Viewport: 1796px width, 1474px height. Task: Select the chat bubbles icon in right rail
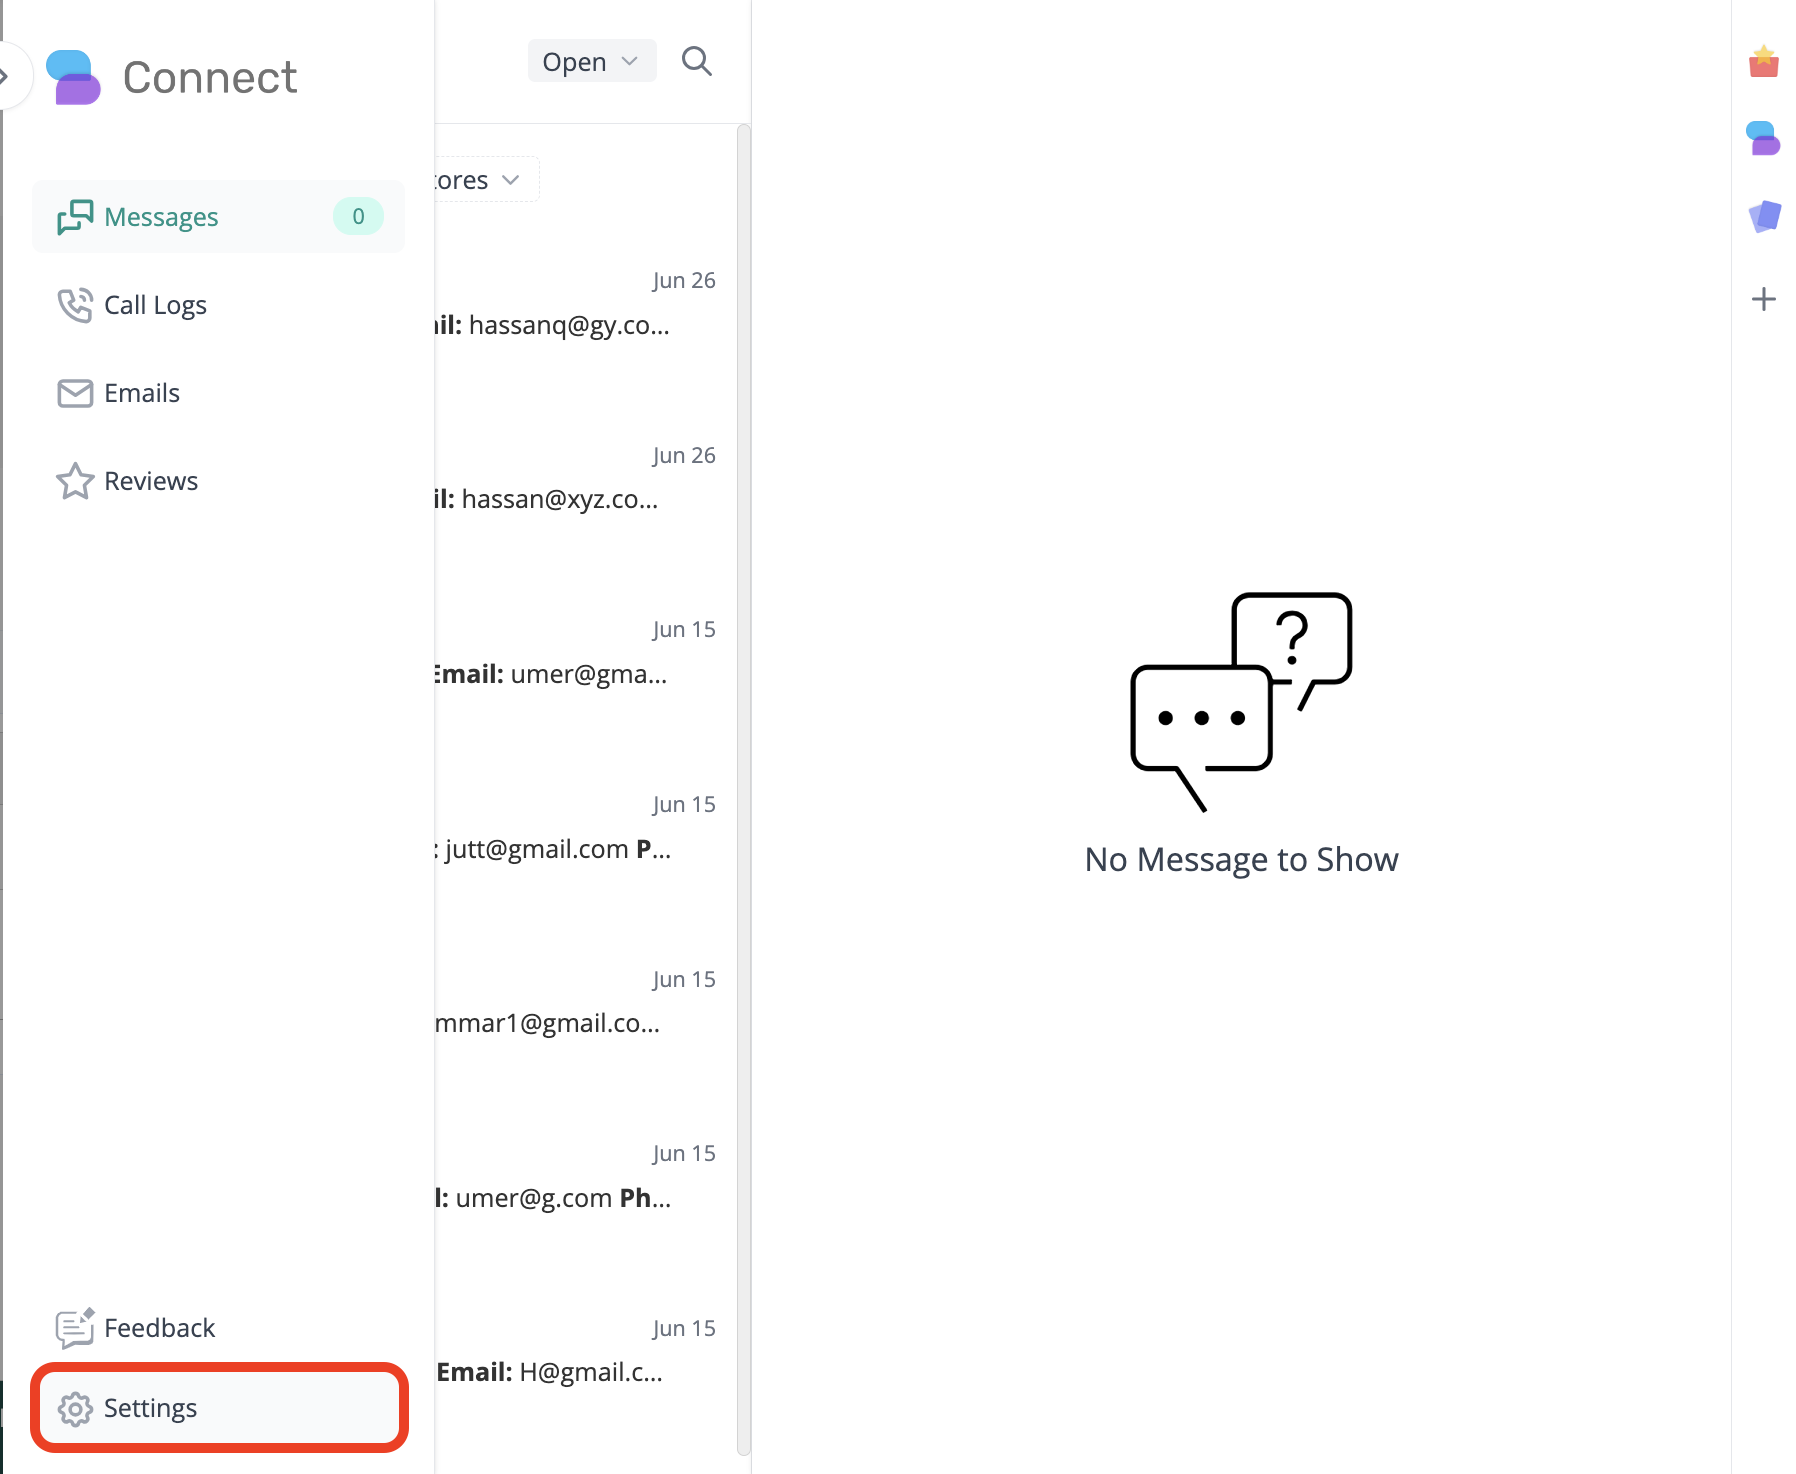click(x=1764, y=138)
